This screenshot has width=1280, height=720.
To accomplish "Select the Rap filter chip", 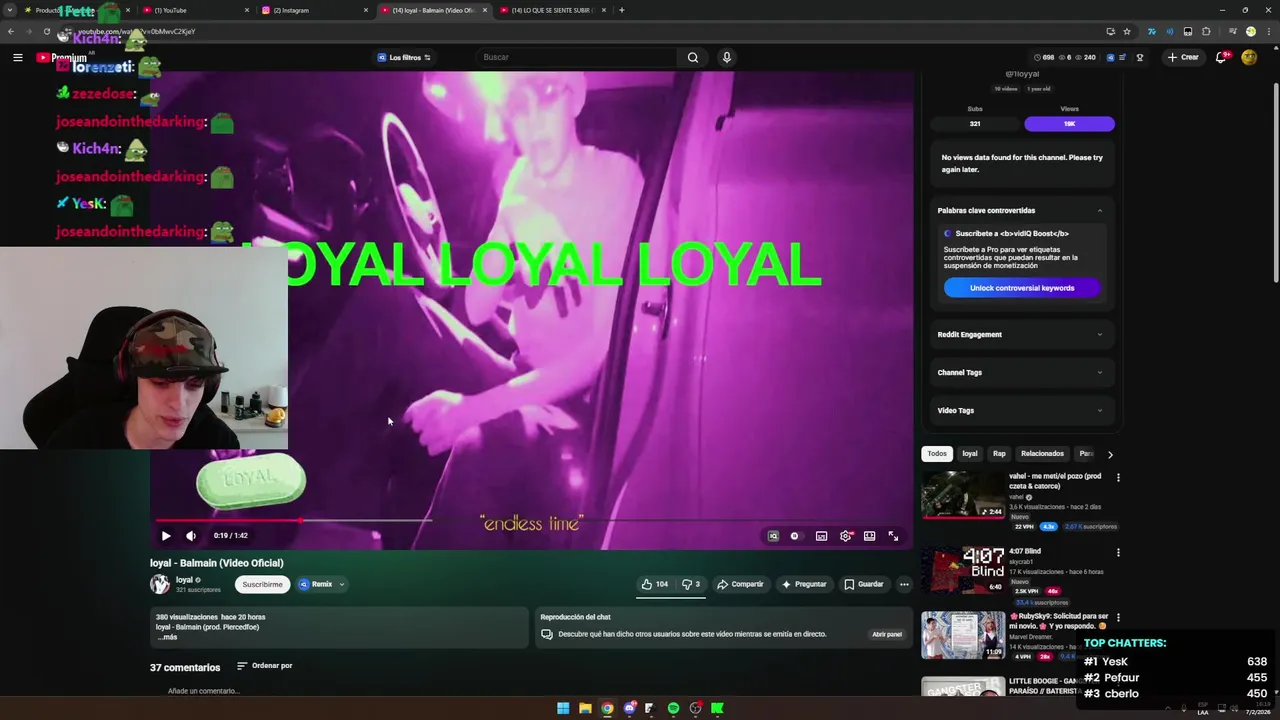I will coord(999,453).
